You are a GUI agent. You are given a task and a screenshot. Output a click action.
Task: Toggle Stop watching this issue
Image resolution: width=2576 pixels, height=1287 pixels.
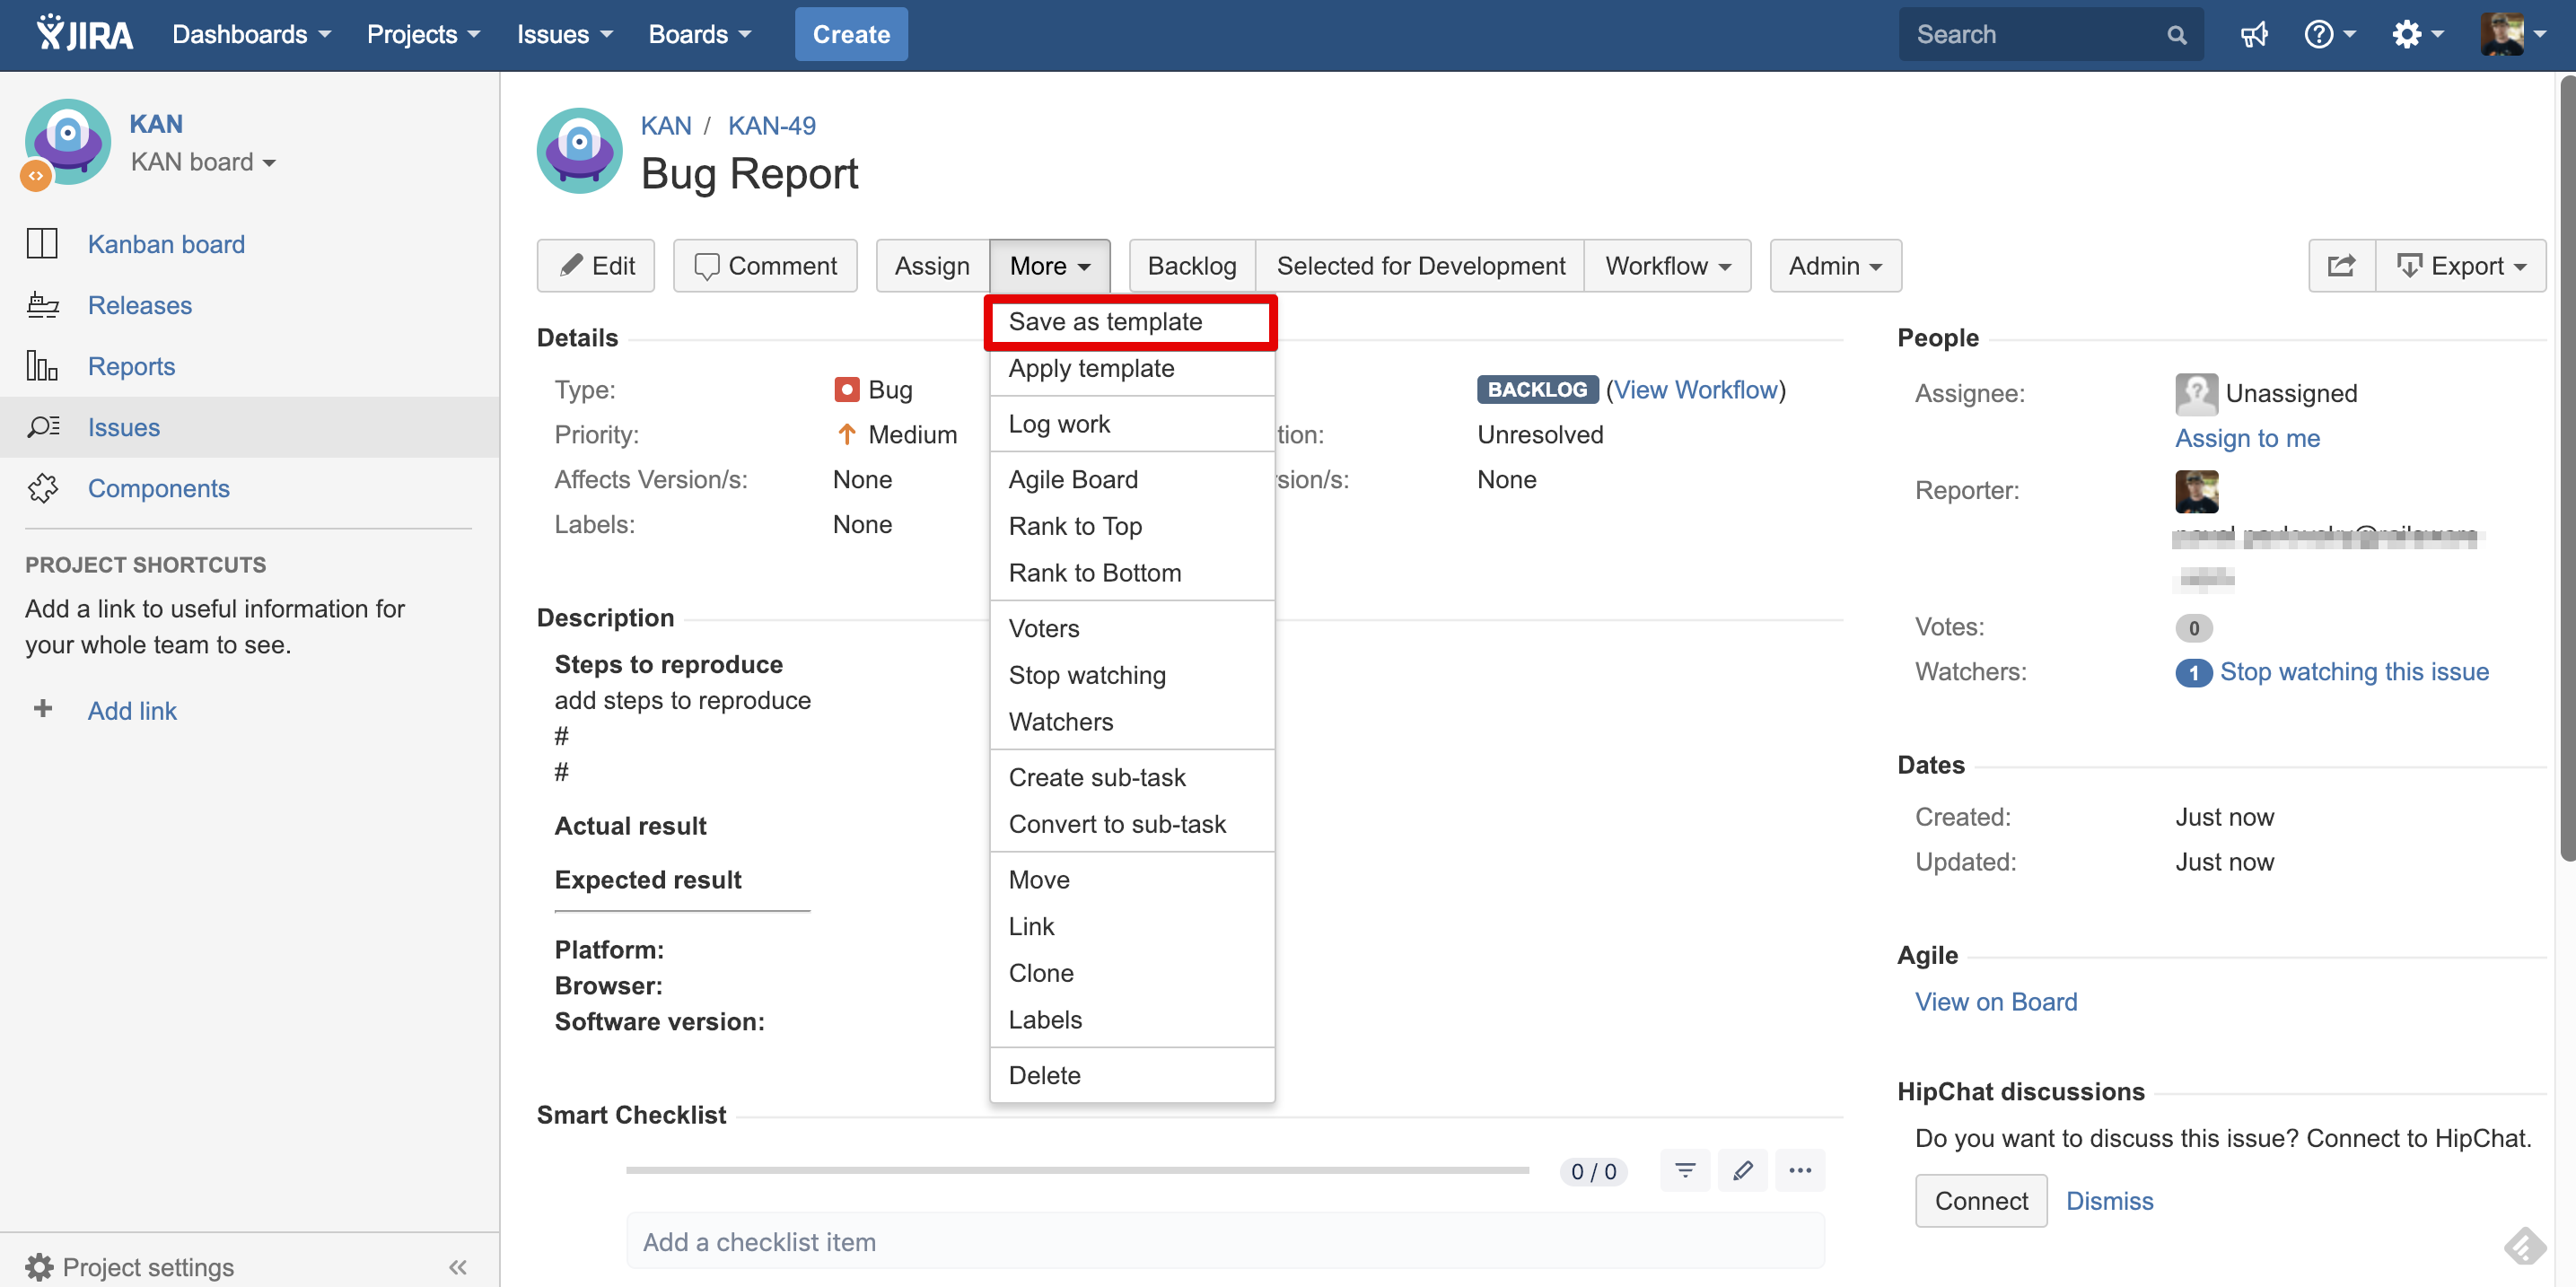tap(2353, 672)
